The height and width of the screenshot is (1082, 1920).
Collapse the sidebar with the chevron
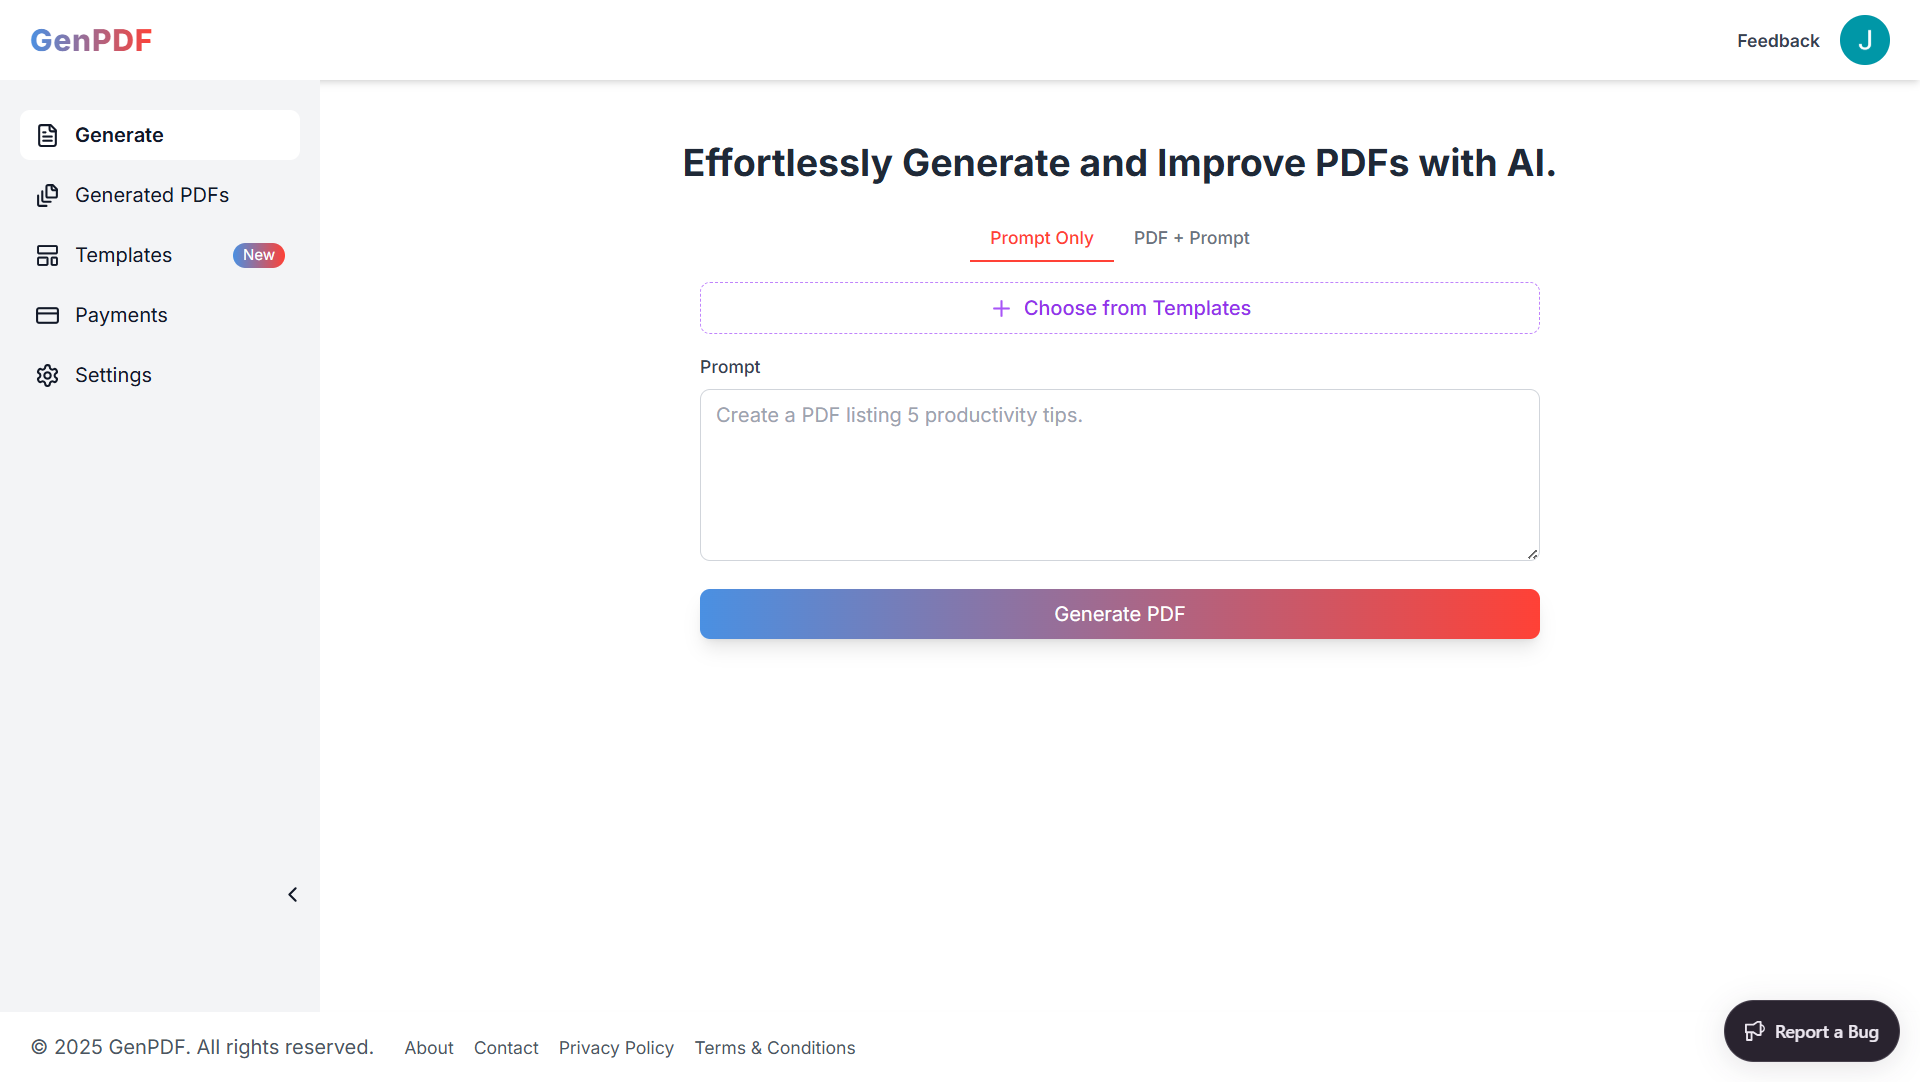pos(292,894)
